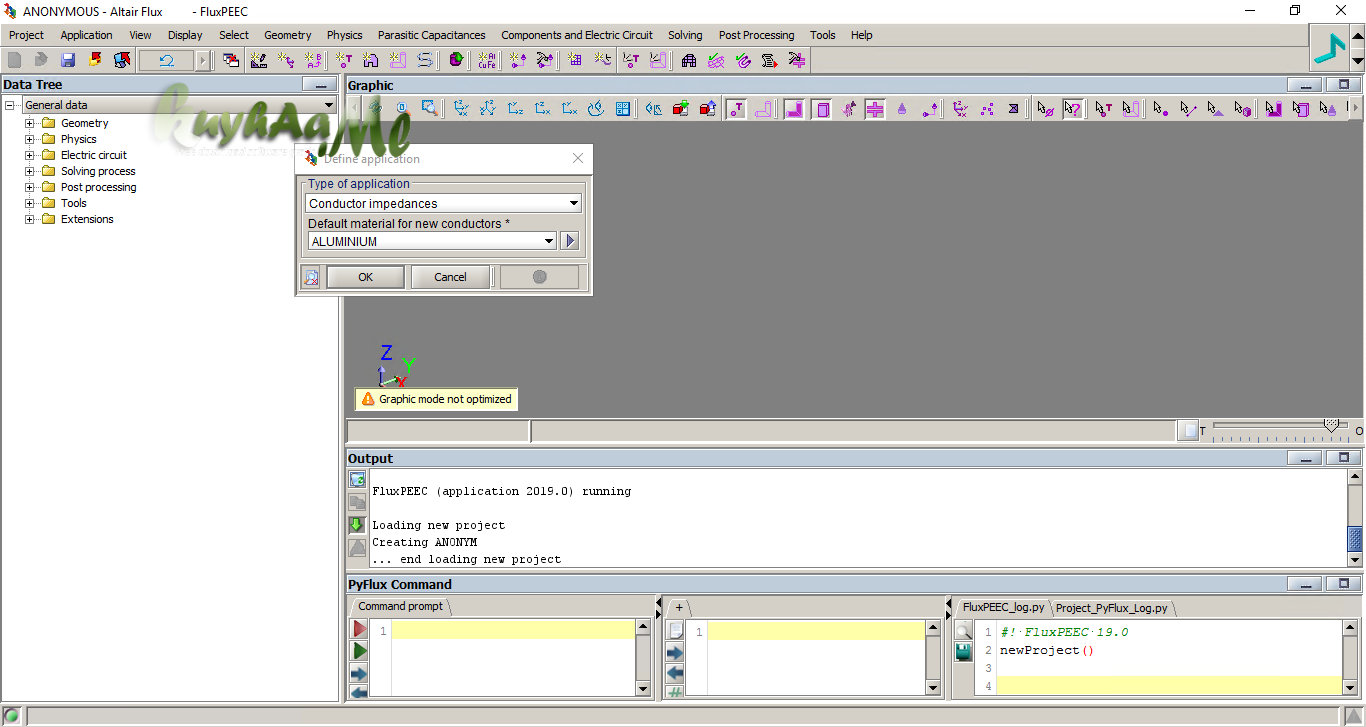Click the Output panel vertical scrollbar
Viewport: 1366px width, 727px height.
point(1355,518)
